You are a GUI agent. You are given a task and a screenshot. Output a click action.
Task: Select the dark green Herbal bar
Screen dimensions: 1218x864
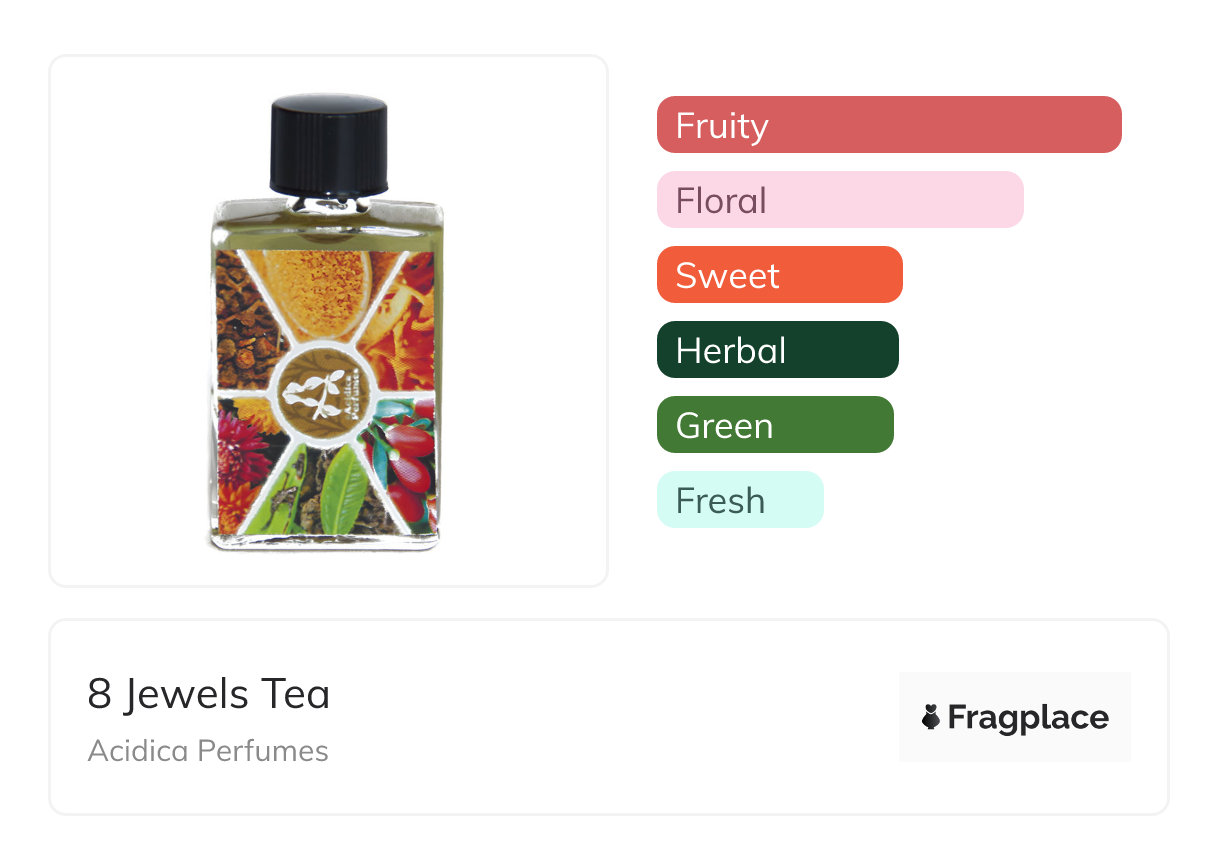pos(777,350)
